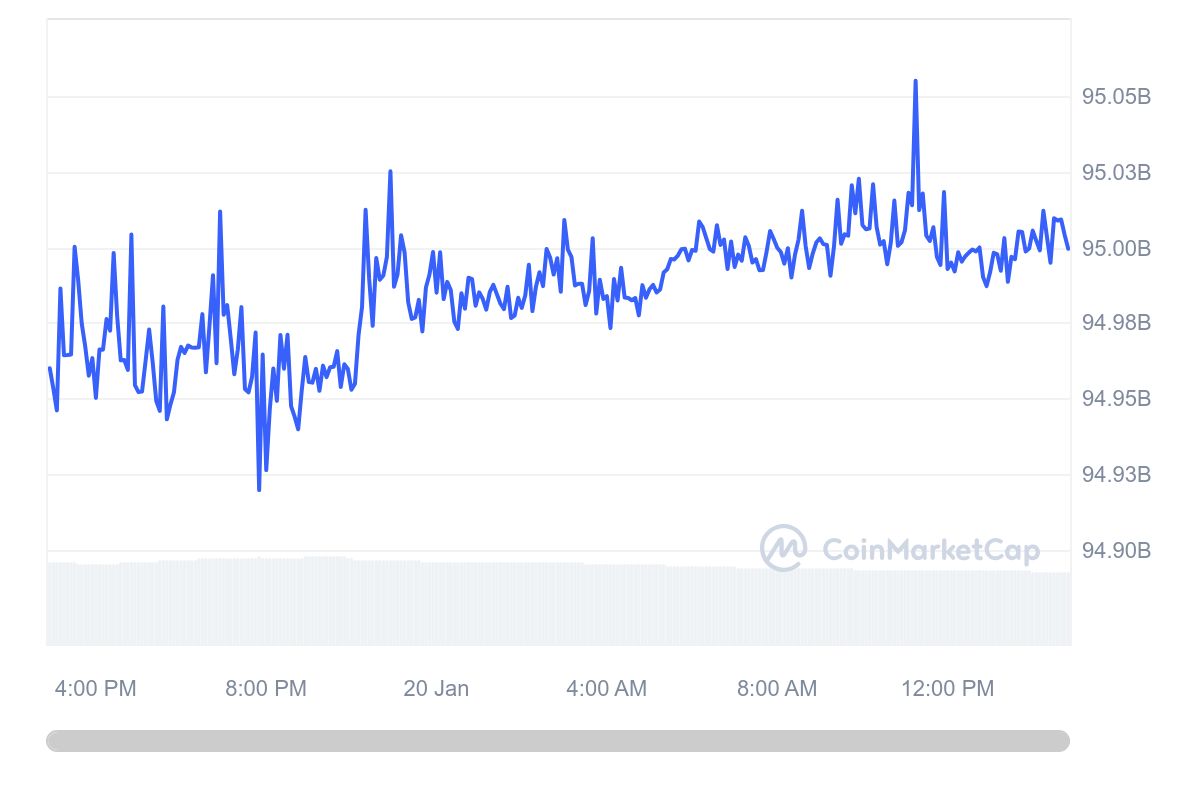Click the 95.03B y-axis label
Viewport: 1200px width, 800px height.
coord(1116,173)
